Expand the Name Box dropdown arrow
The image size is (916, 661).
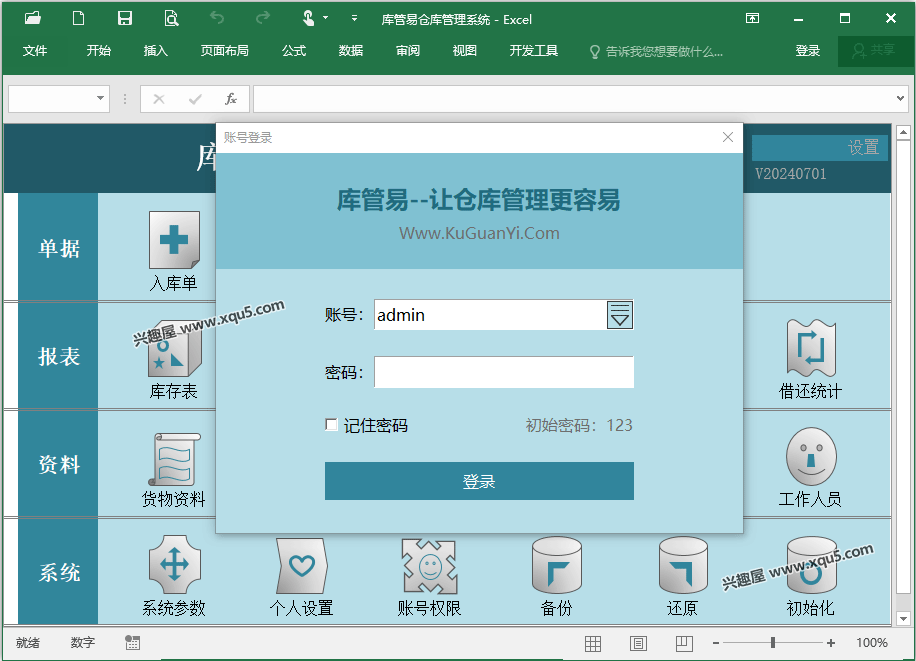point(100,98)
